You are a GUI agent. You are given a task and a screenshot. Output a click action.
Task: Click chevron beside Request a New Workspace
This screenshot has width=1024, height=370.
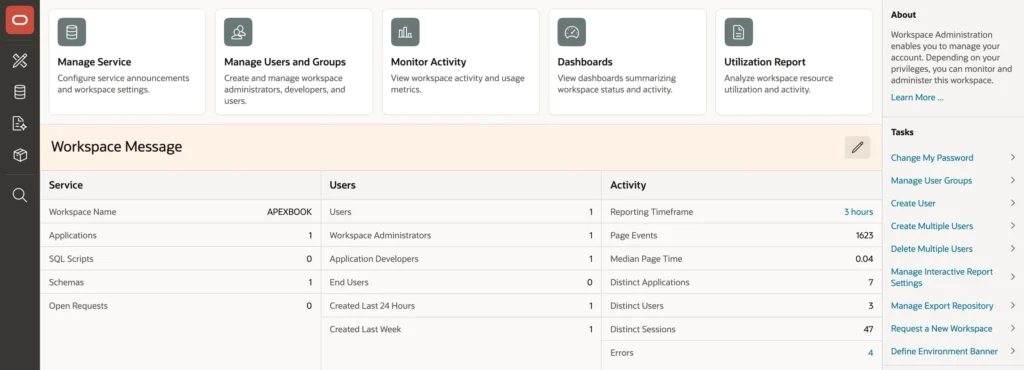[1012, 328]
